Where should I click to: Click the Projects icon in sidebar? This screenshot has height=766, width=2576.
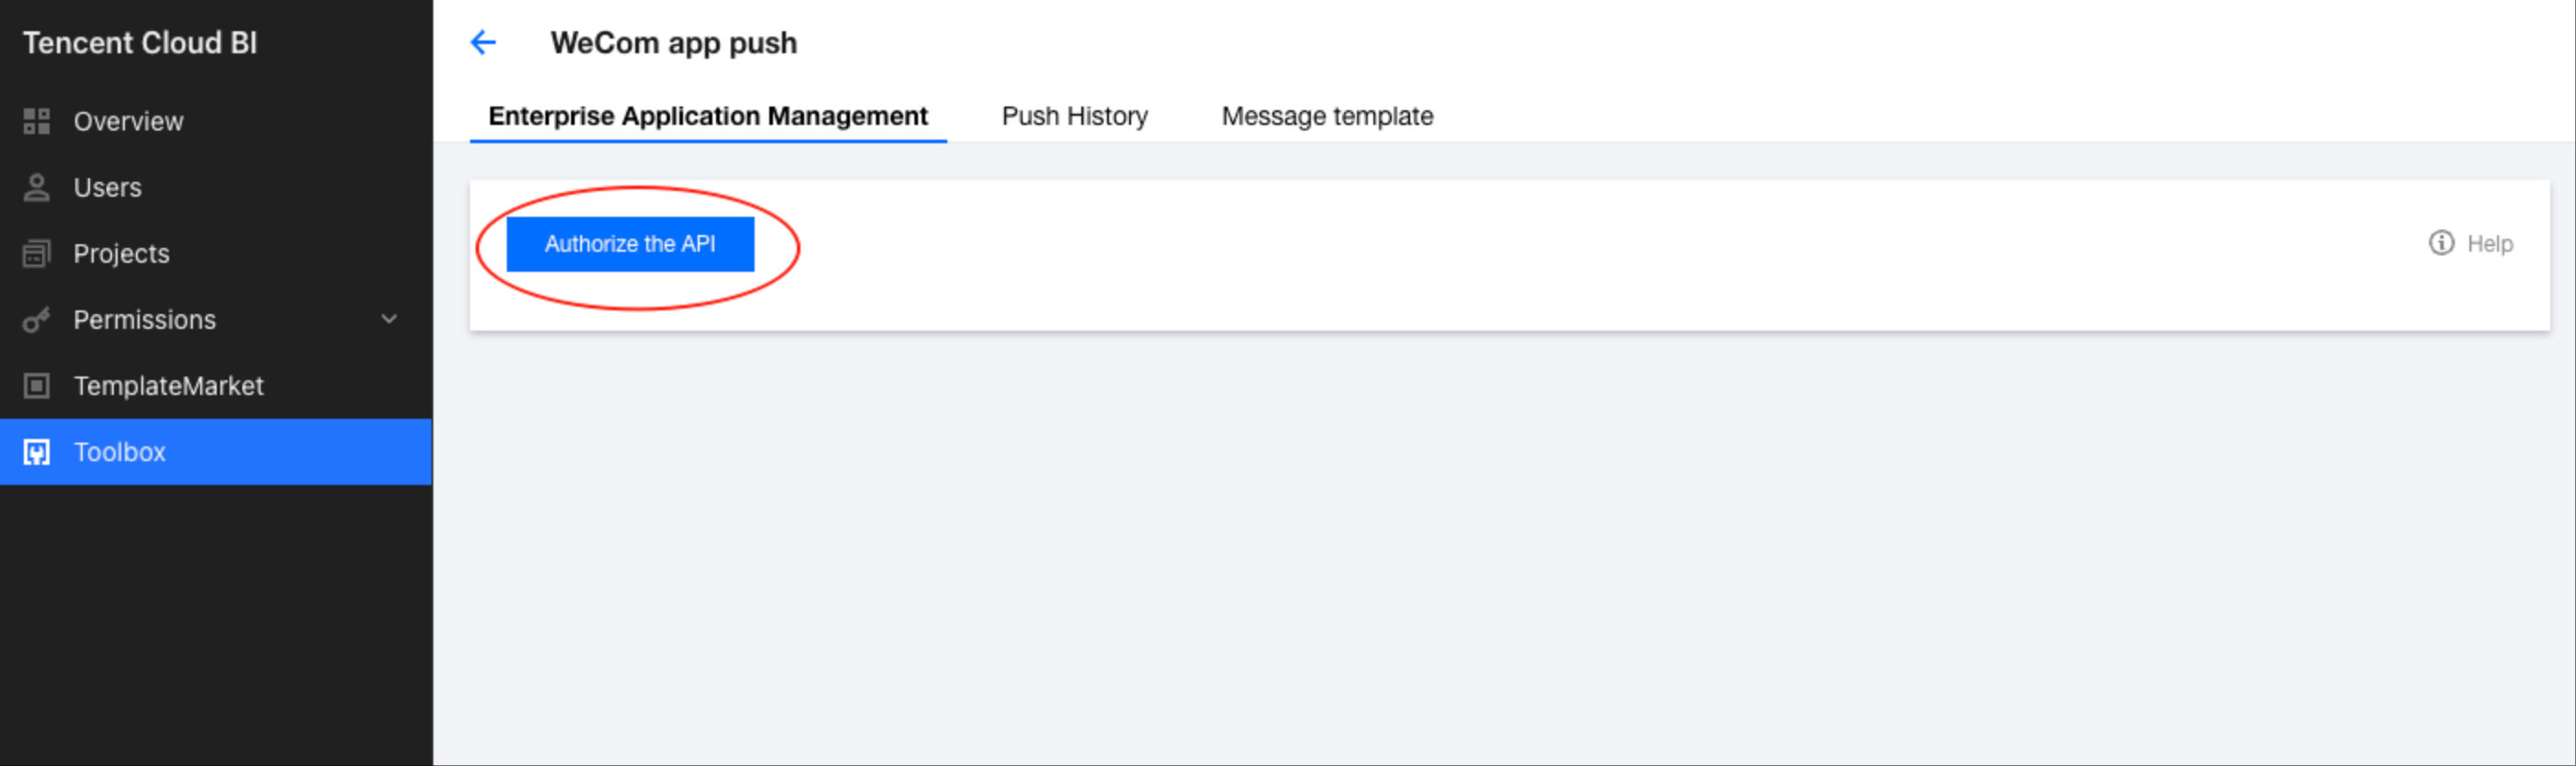37,254
